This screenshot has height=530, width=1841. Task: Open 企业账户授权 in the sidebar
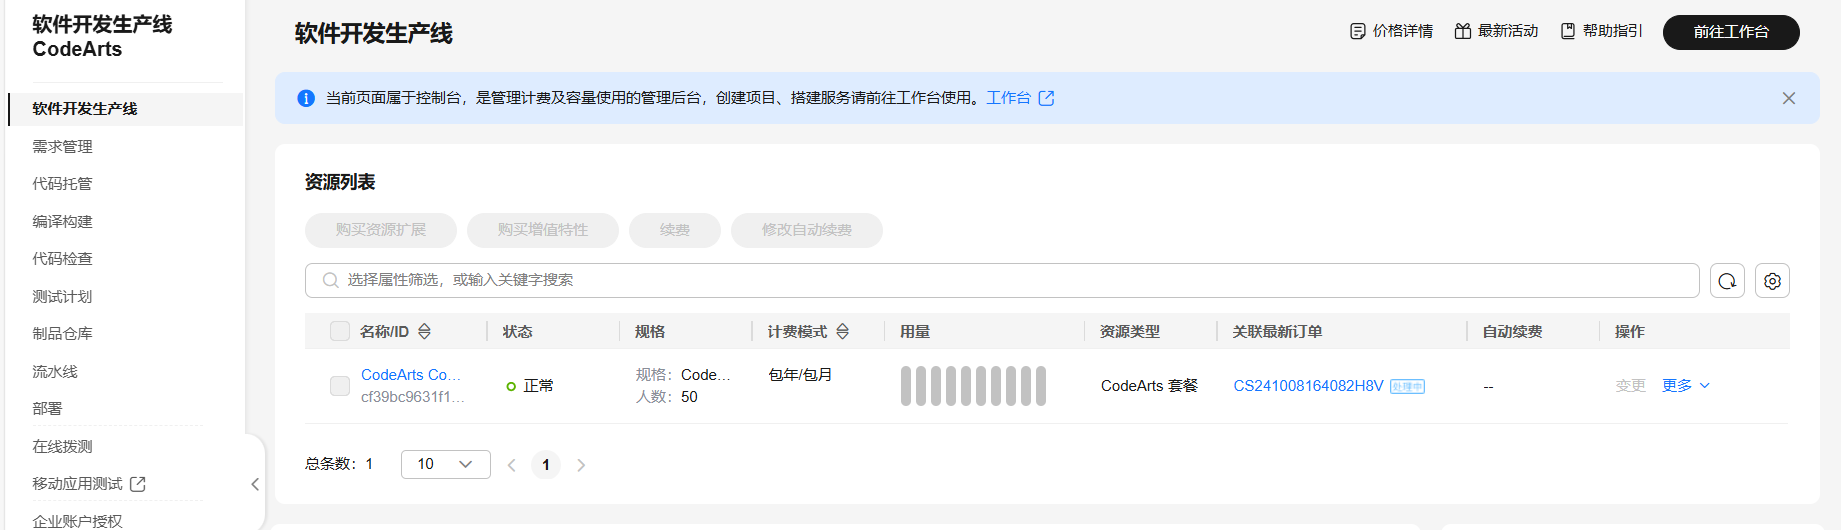tap(77, 521)
